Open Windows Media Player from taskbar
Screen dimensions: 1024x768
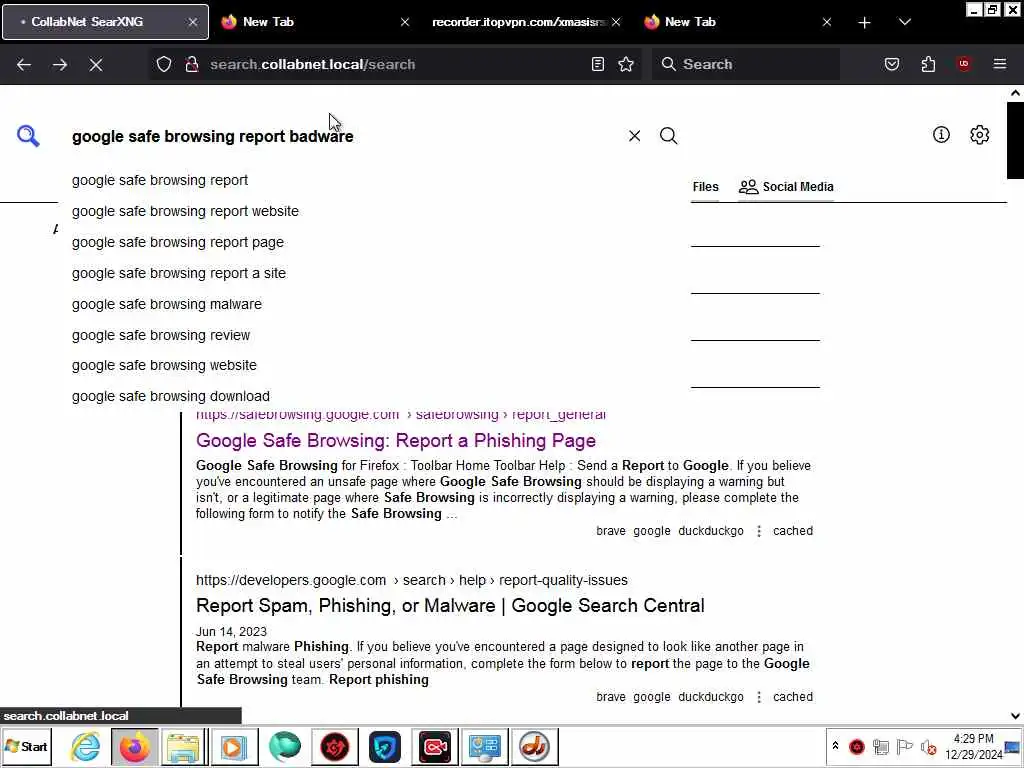tap(233, 746)
